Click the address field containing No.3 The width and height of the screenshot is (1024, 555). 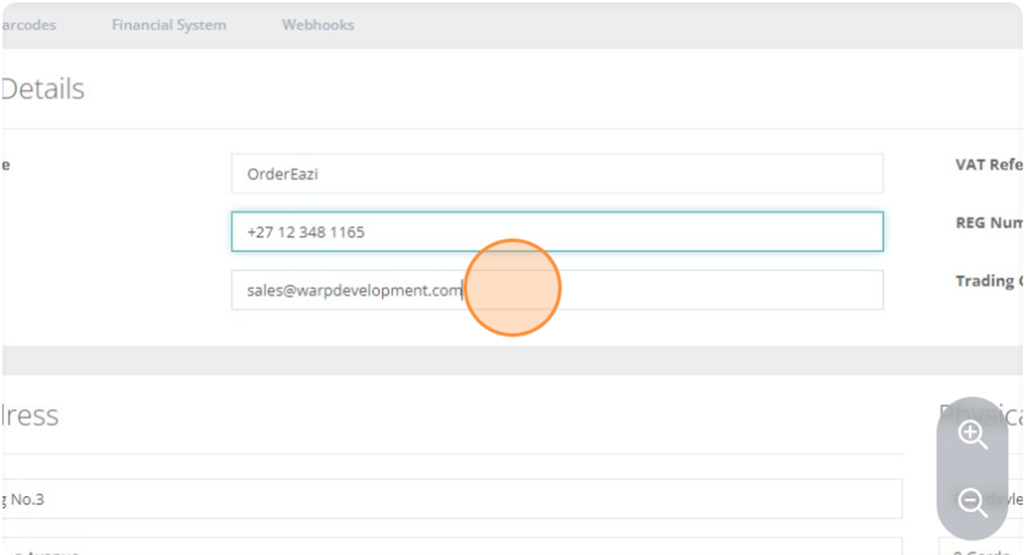point(452,499)
